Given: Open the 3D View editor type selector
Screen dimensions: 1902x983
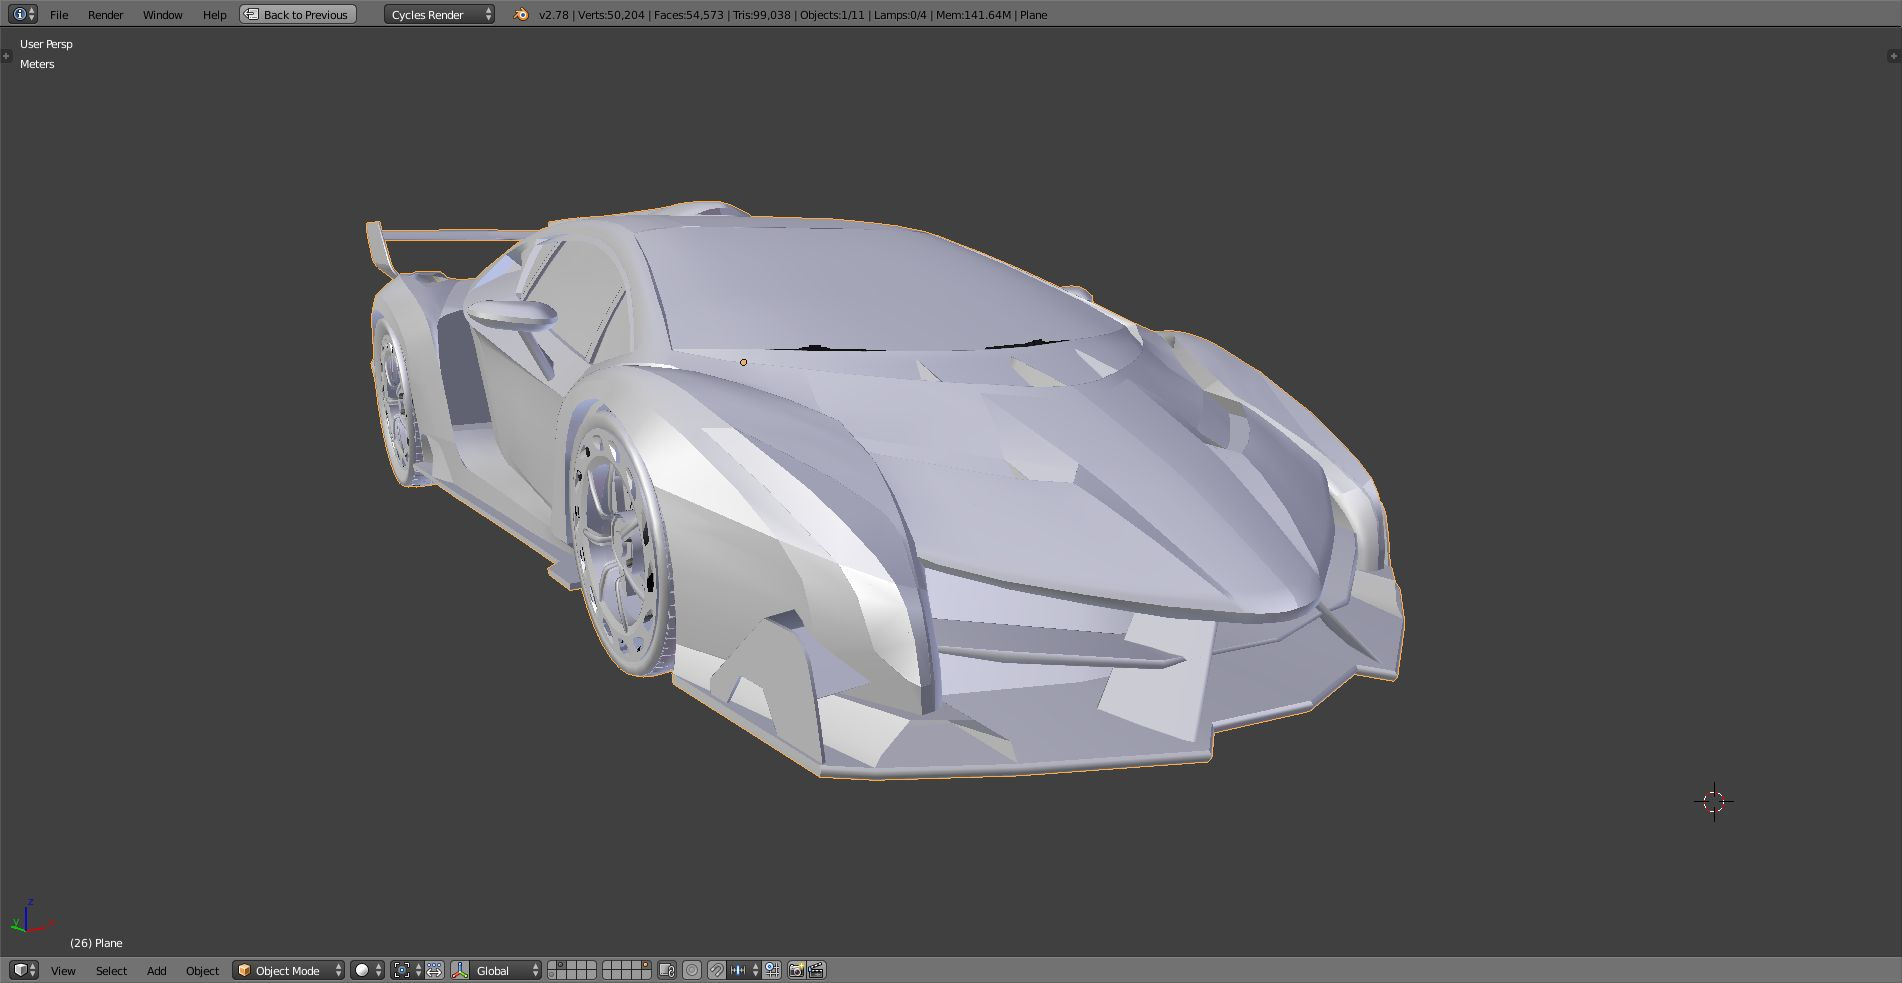Looking at the screenshot, I should (24, 970).
